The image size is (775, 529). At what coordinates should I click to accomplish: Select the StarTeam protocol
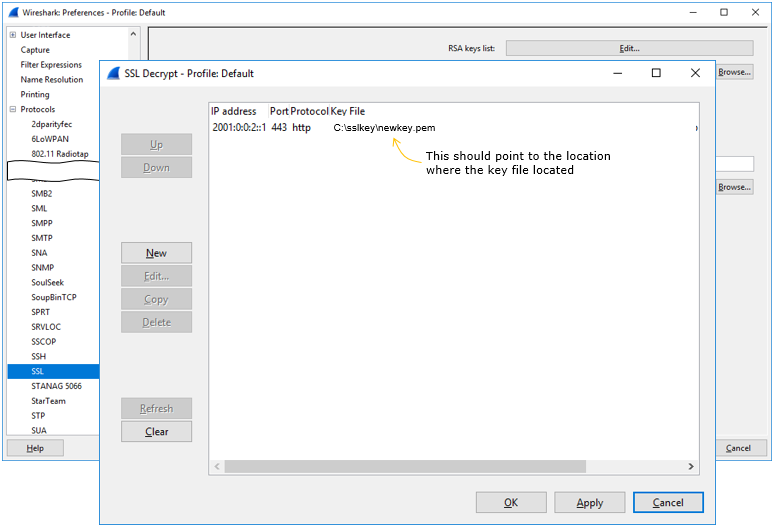point(48,401)
